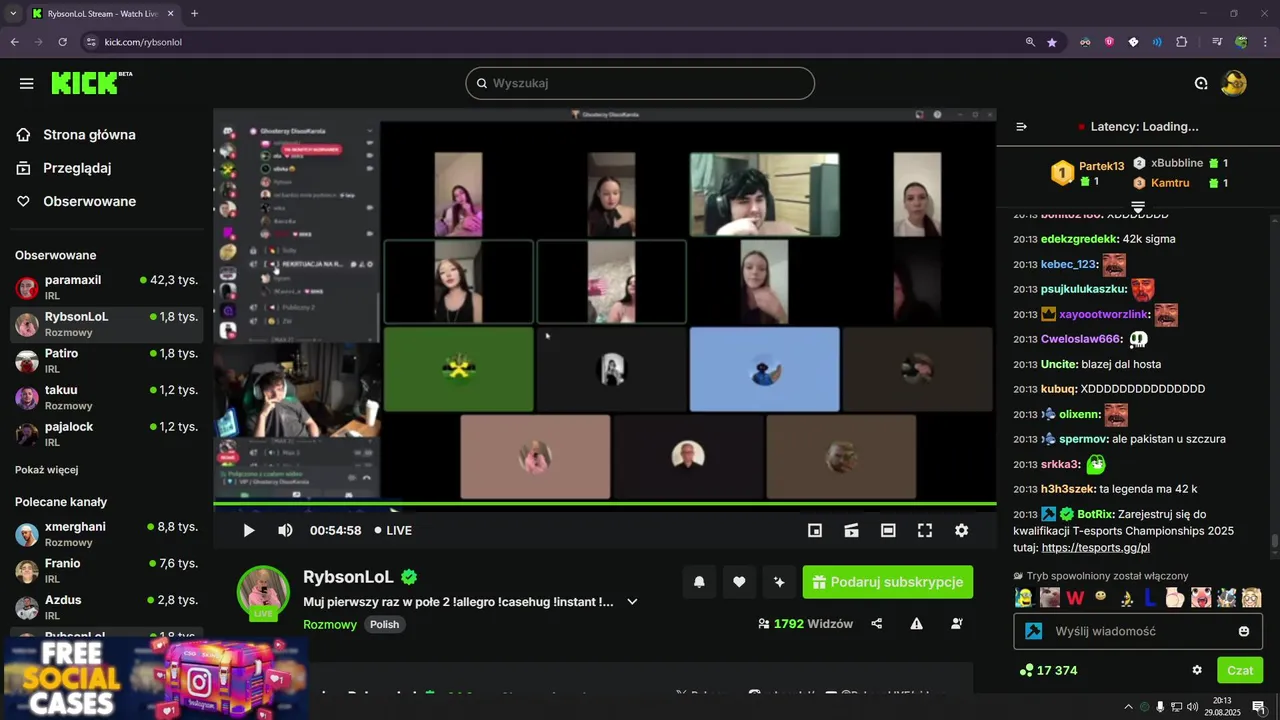Expand list with Pokaż więcej
Viewport: 1280px width, 720px height.
(x=46, y=470)
